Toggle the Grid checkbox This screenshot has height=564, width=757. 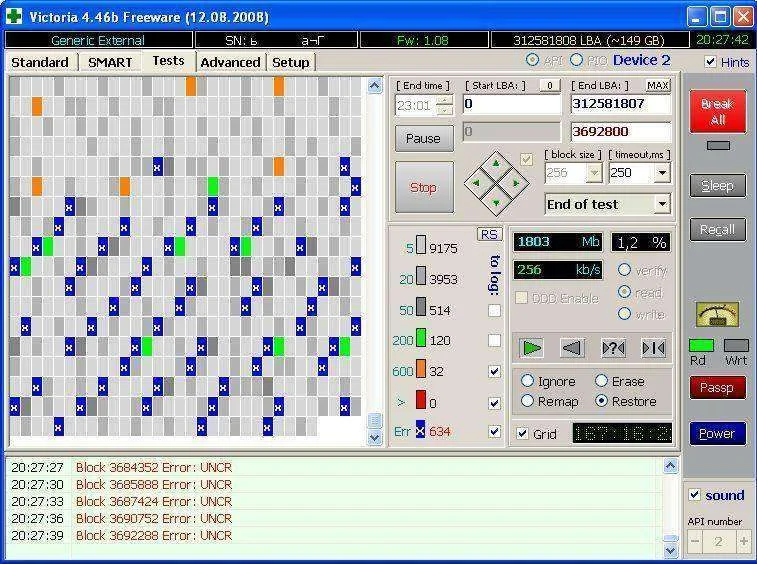[522, 434]
